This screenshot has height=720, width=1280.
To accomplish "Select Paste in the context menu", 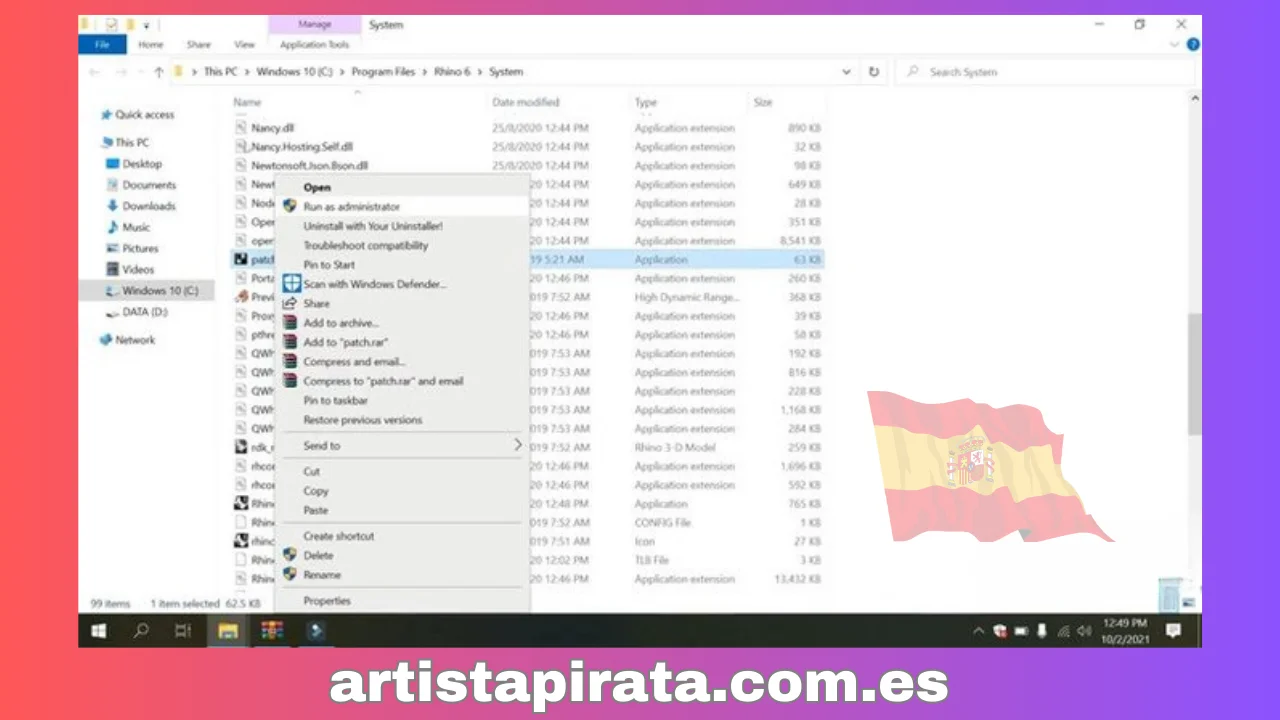I will [316, 510].
